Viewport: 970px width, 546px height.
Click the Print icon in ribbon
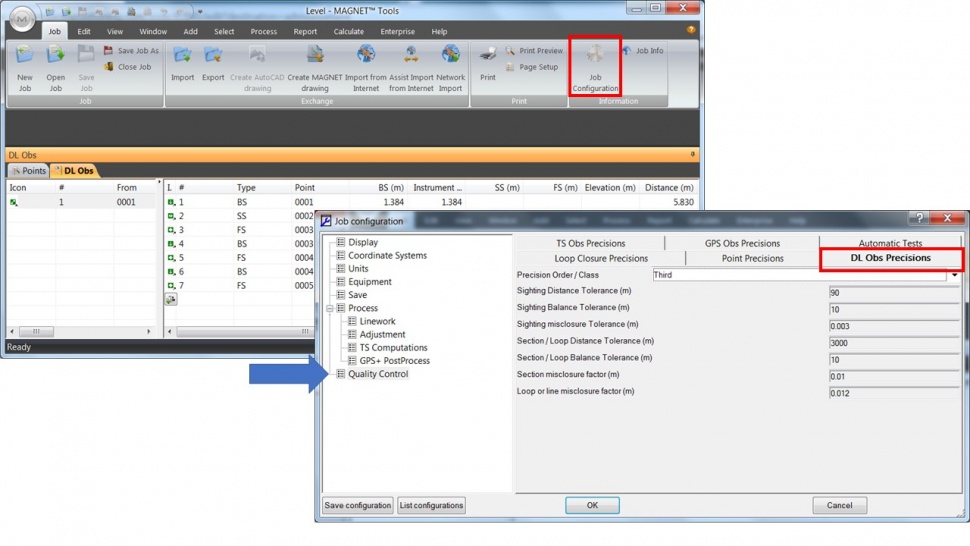[x=487, y=54]
